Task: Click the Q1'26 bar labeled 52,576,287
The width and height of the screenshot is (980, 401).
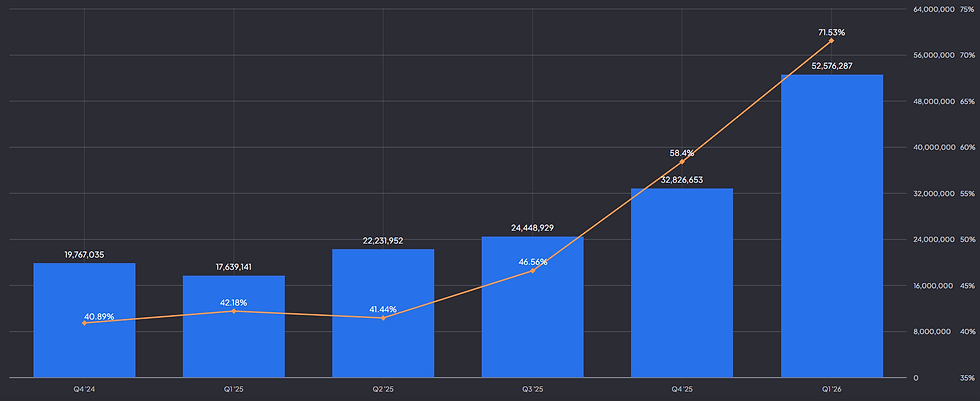Action: coord(832,226)
